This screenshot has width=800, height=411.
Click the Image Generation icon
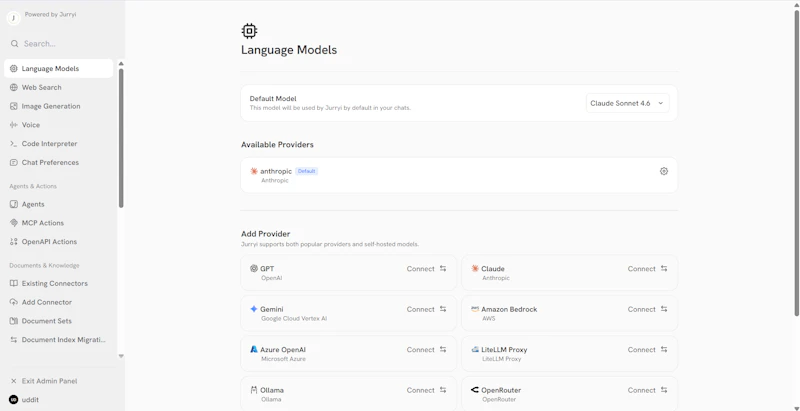pos(14,106)
